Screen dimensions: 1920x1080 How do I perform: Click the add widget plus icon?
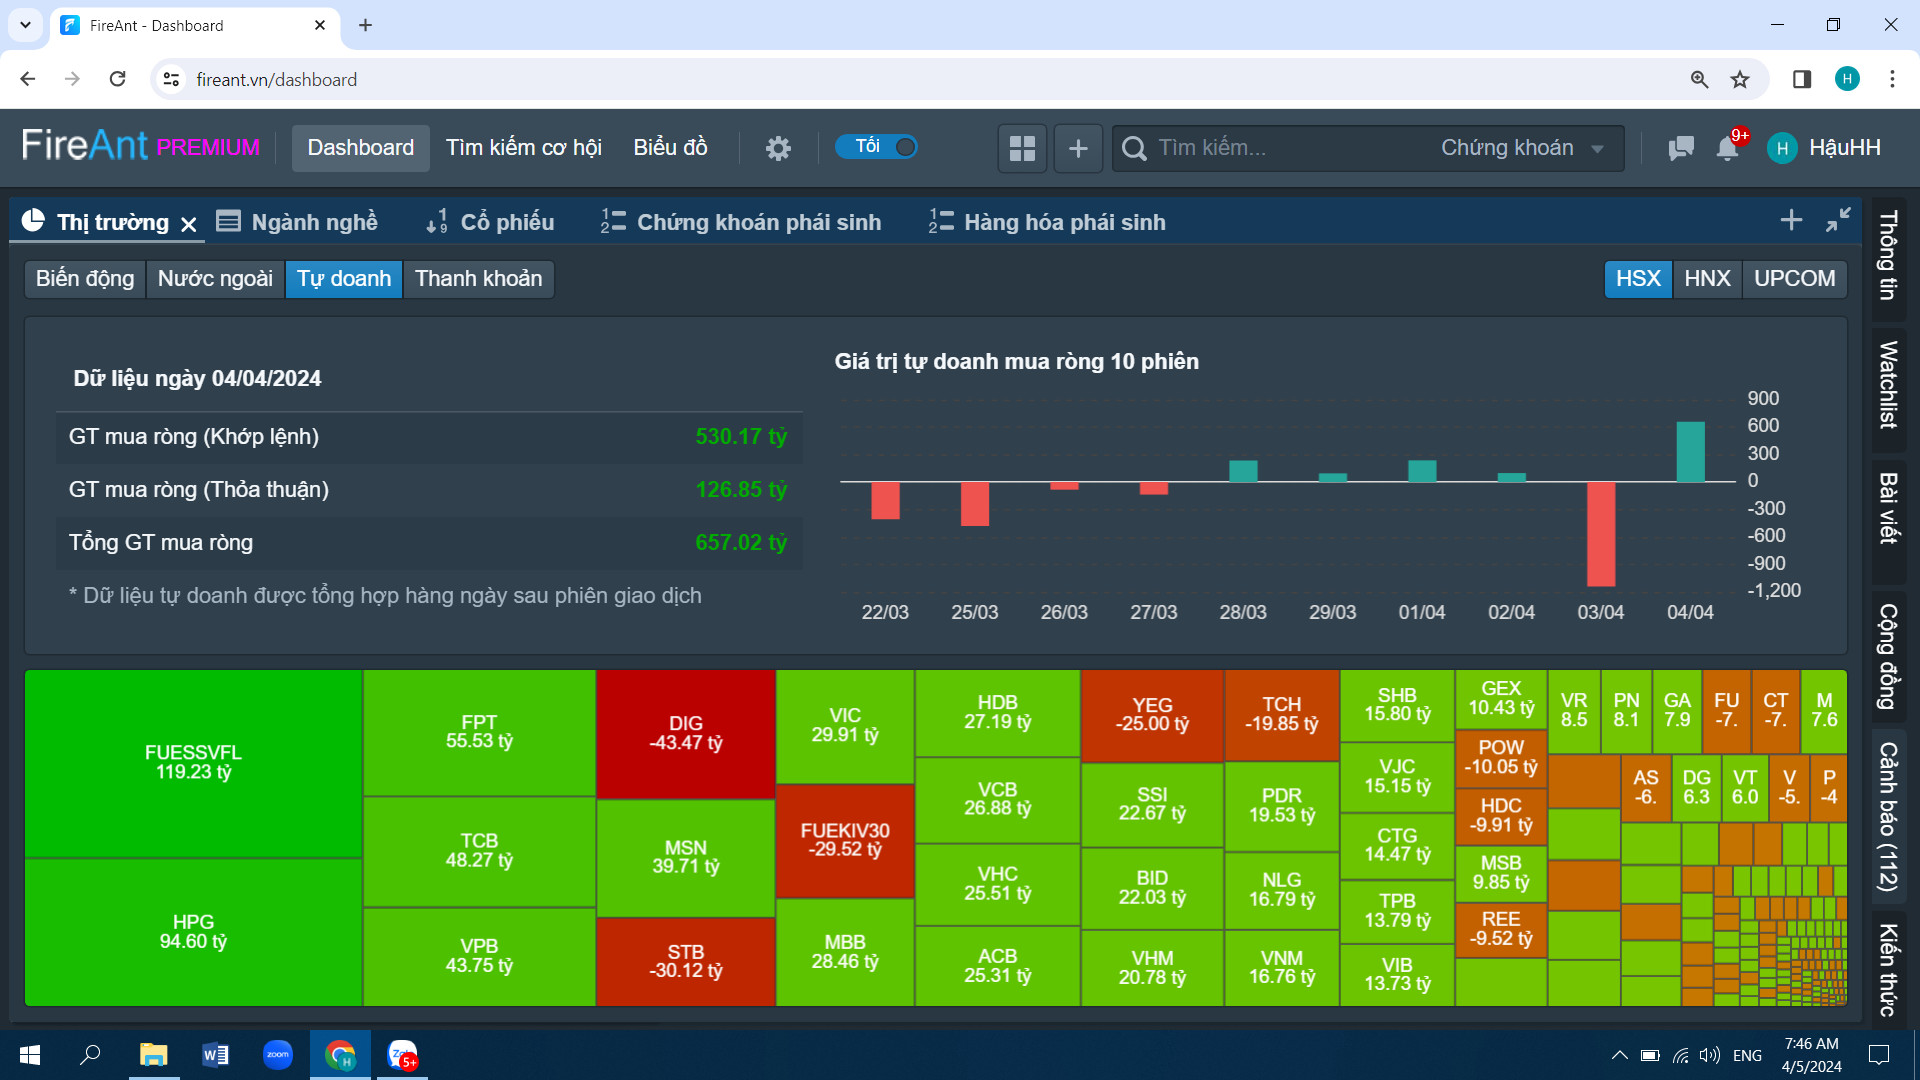(x=1078, y=148)
